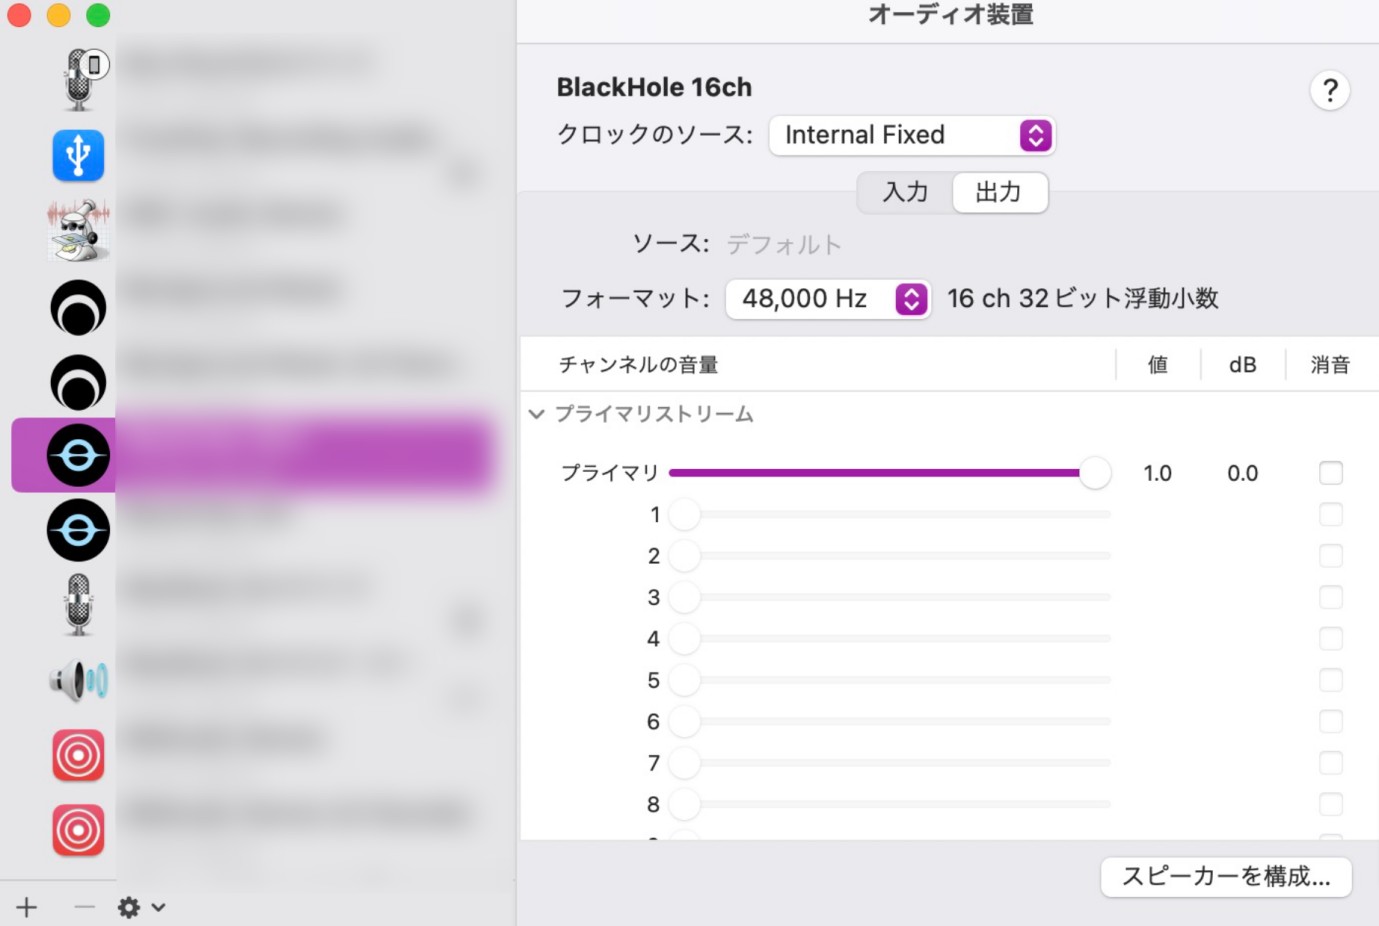
Task: Select the bottommost red target device icon
Action: coord(78,830)
